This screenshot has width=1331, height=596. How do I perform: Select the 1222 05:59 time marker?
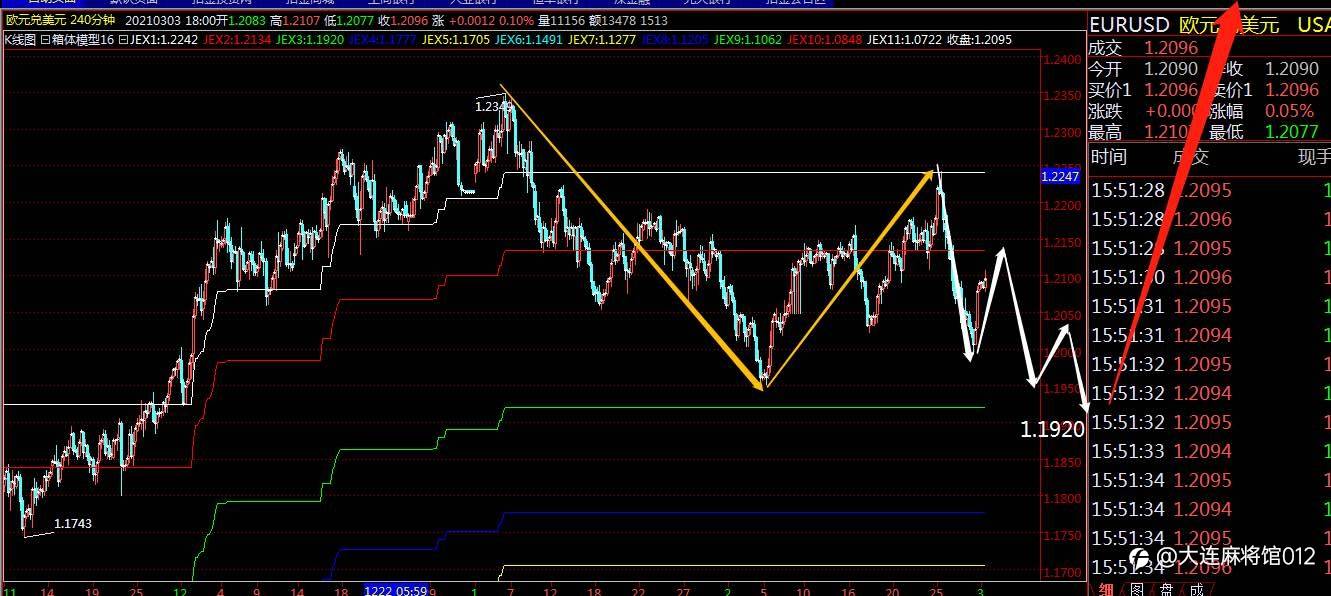(397, 590)
